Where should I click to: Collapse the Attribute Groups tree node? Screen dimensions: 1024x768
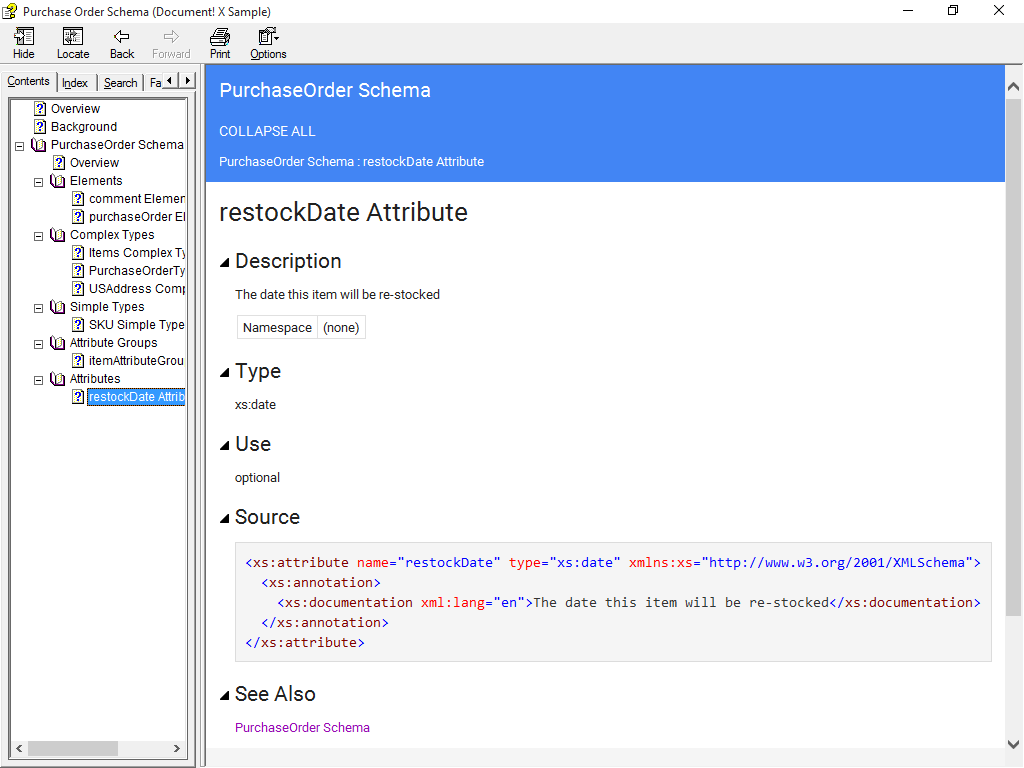(39, 344)
